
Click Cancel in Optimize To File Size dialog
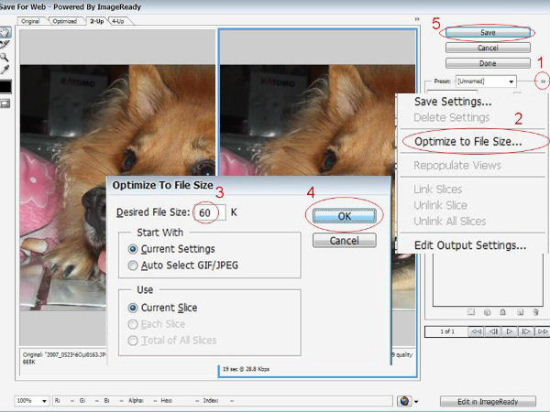(344, 241)
